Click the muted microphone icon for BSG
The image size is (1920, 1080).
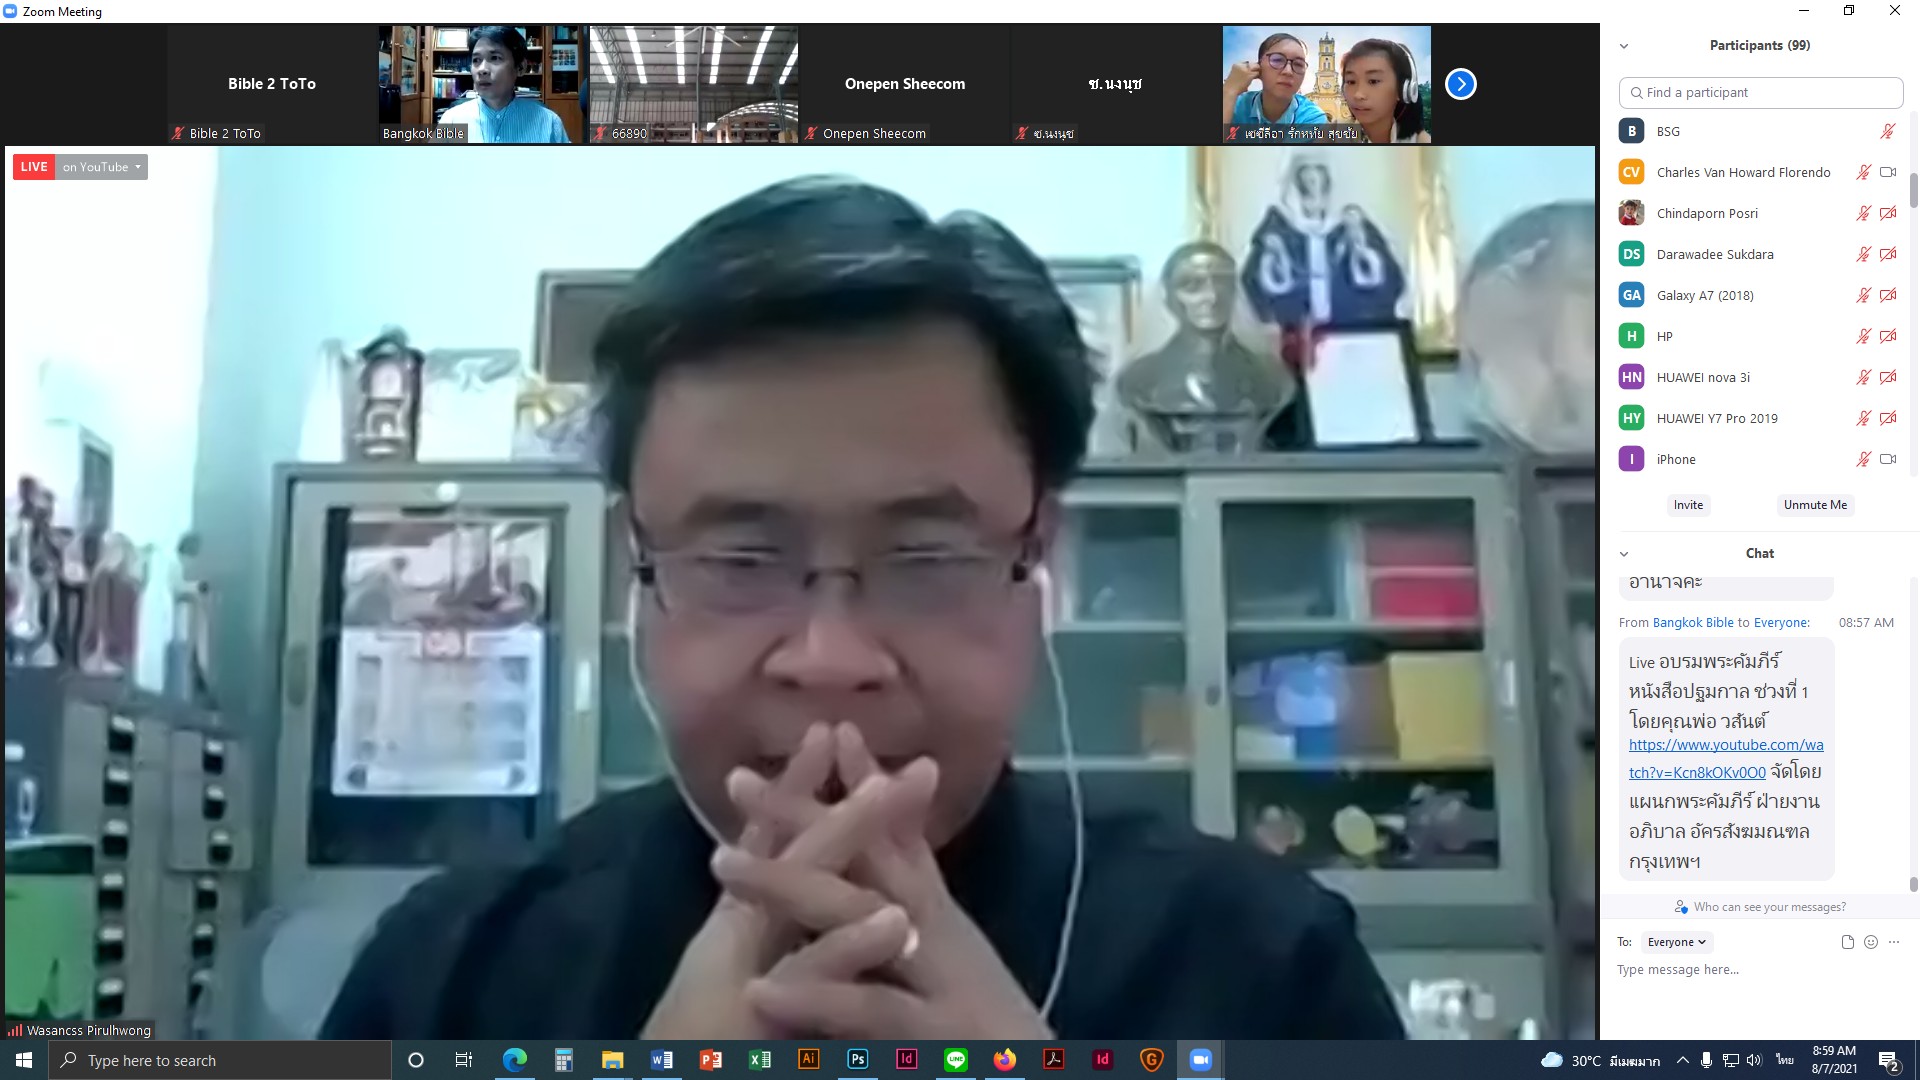pos(1887,131)
